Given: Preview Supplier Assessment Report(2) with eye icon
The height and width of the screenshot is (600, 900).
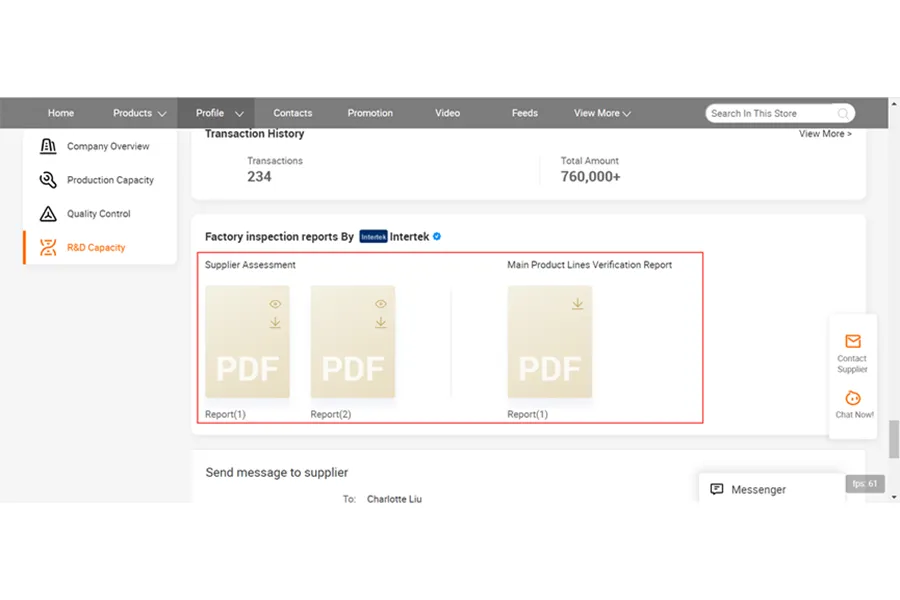Looking at the screenshot, I should tap(380, 304).
